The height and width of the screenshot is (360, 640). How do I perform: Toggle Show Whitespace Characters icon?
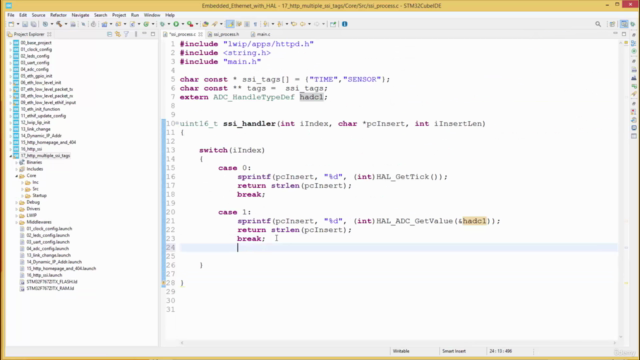tap(256, 24)
